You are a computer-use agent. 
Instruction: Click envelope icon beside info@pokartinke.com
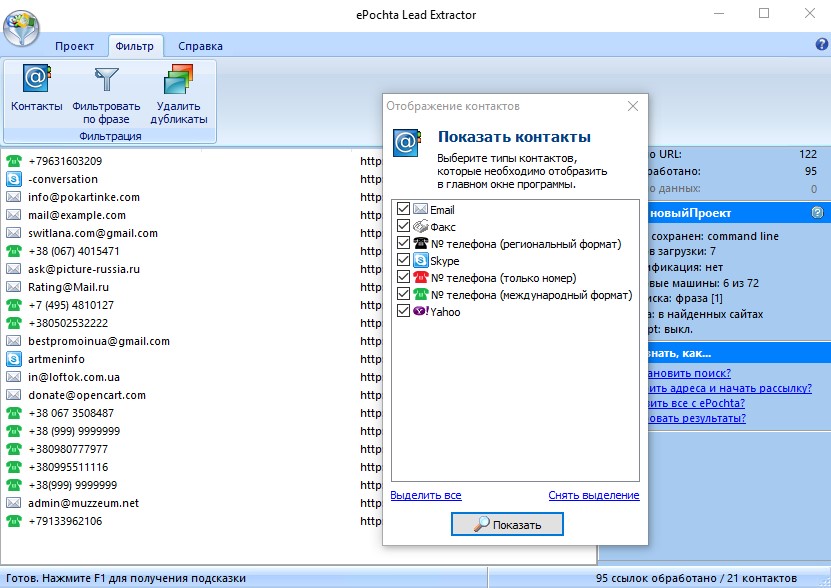(14, 197)
